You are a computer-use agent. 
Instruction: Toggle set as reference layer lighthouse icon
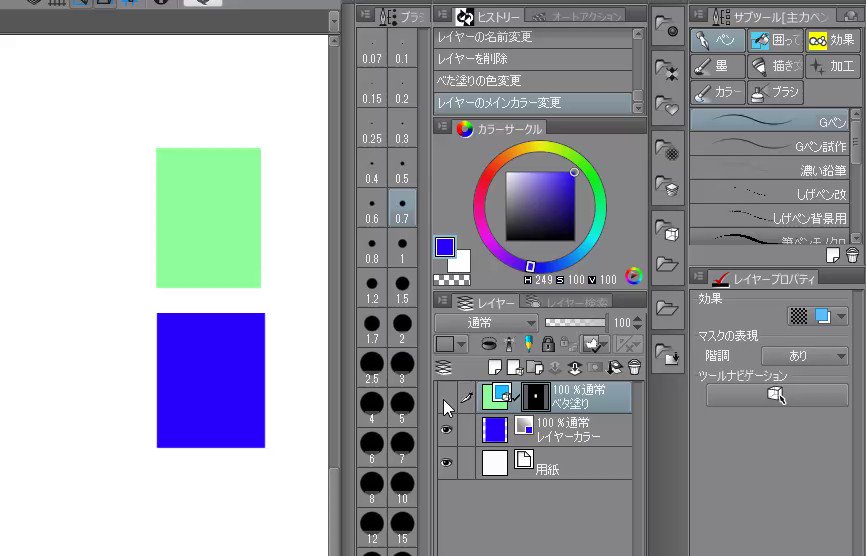[x=509, y=345]
